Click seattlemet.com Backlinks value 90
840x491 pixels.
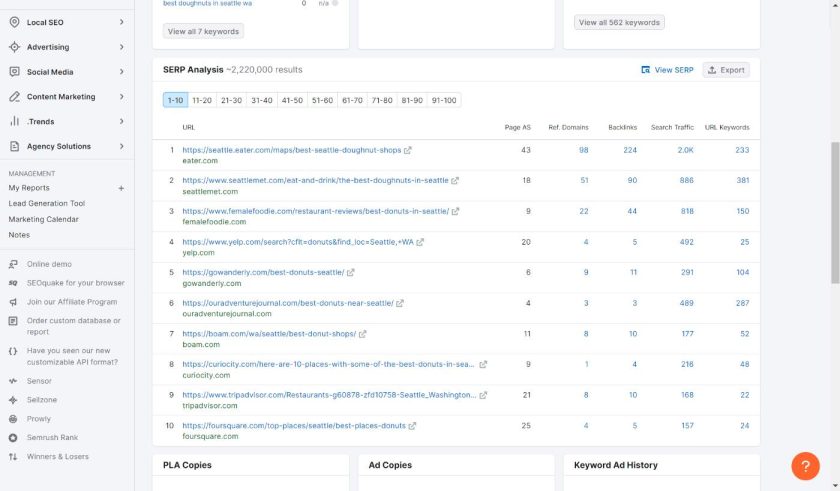point(632,180)
